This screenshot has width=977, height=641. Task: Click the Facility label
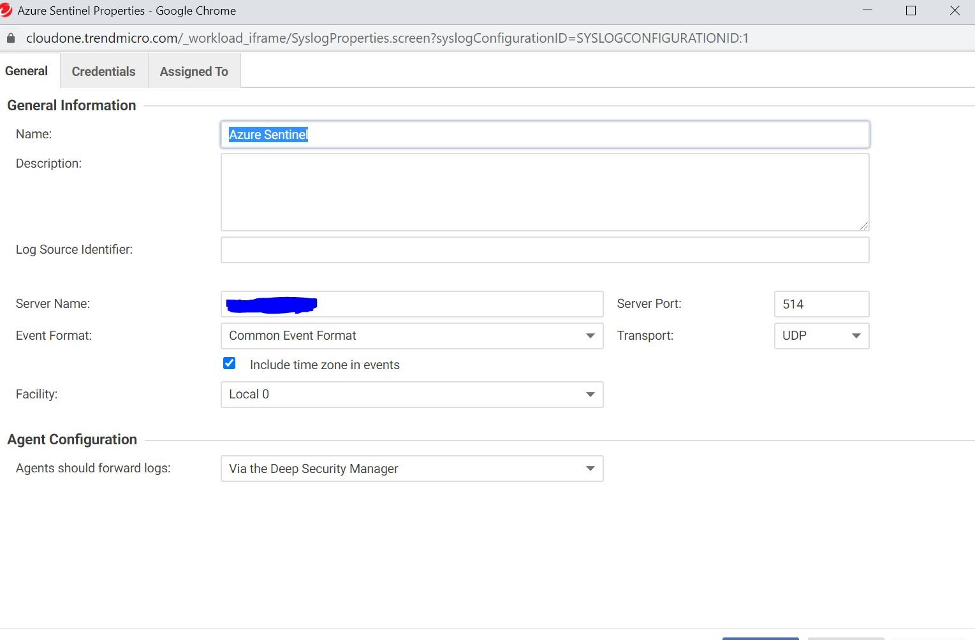37,394
